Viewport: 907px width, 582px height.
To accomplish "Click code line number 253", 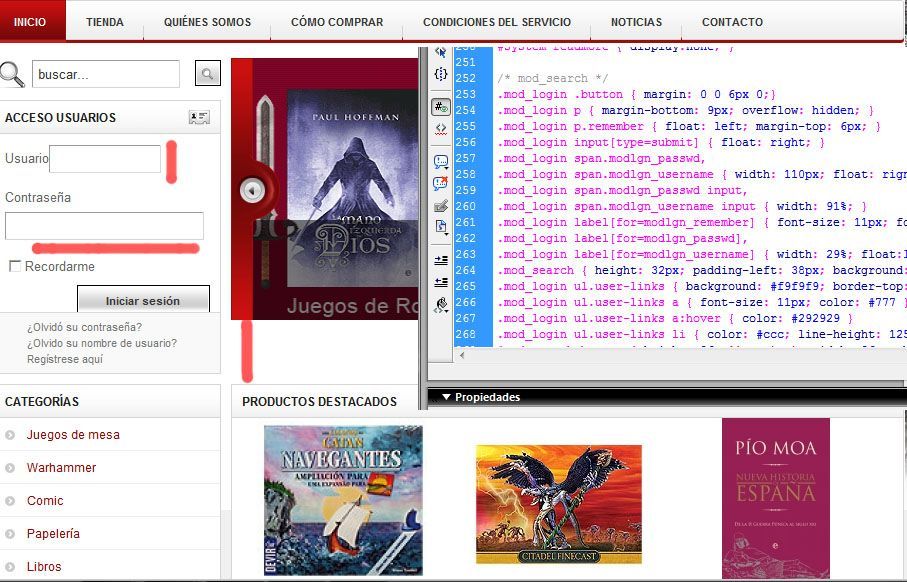I will (466, 94).
